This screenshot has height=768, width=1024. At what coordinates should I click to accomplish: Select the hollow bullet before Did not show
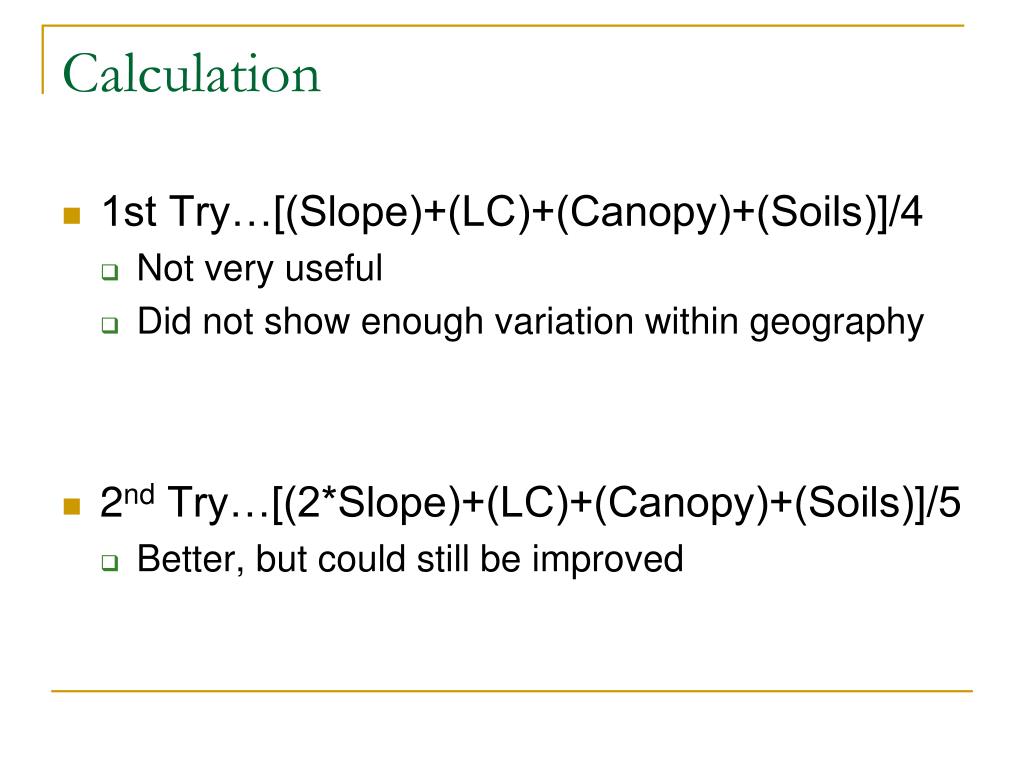click(x=110, y=325)
